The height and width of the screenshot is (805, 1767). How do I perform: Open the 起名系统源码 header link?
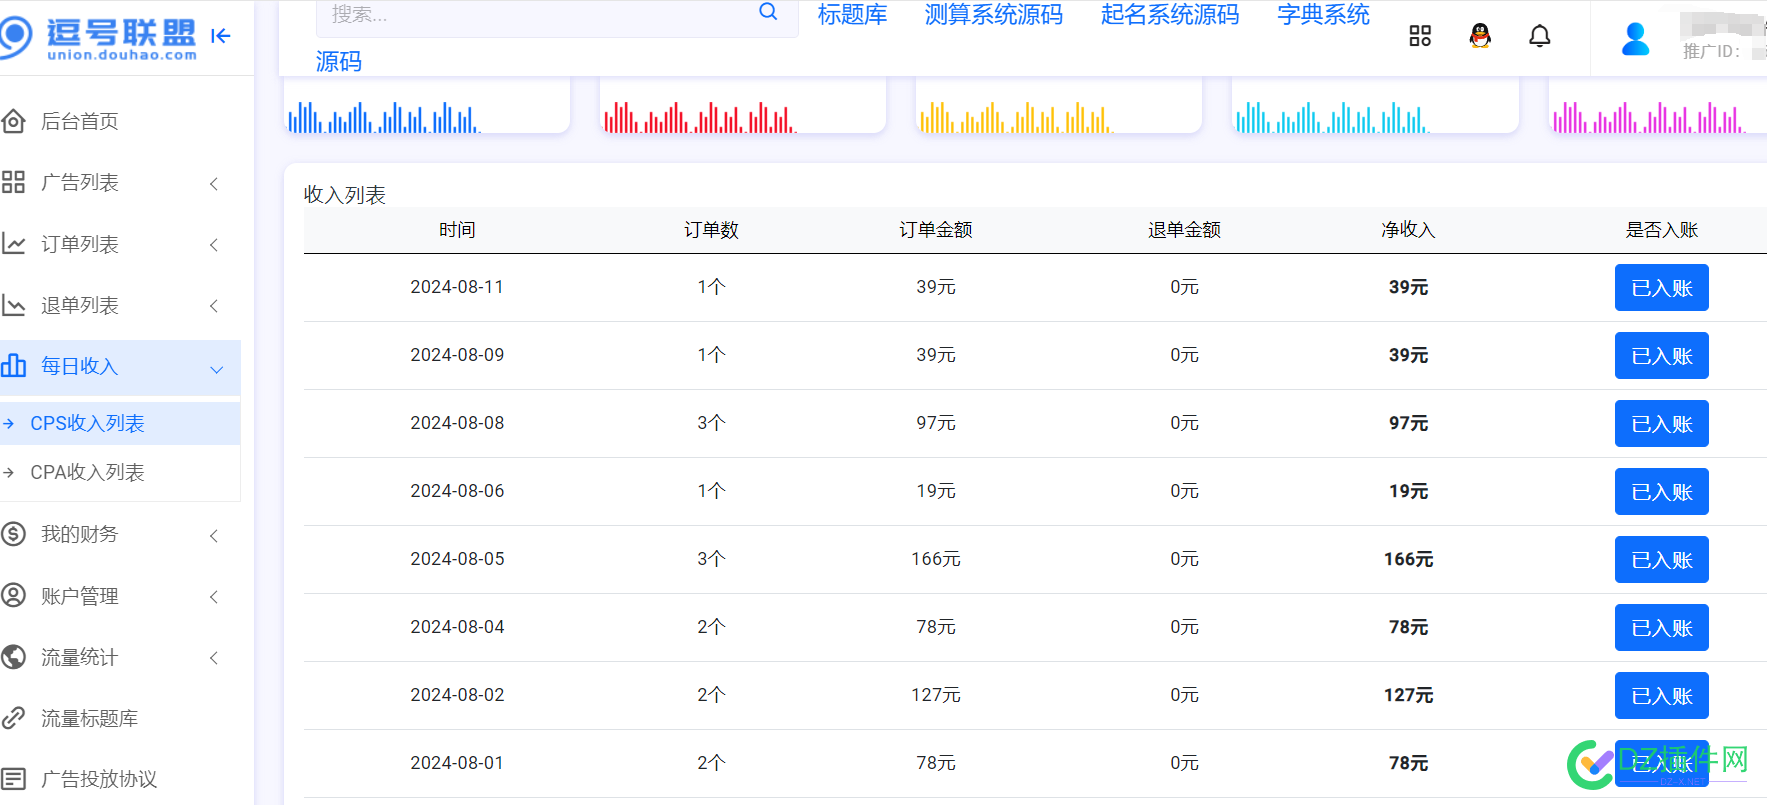pyautogui.click(x=1169, y=14)
